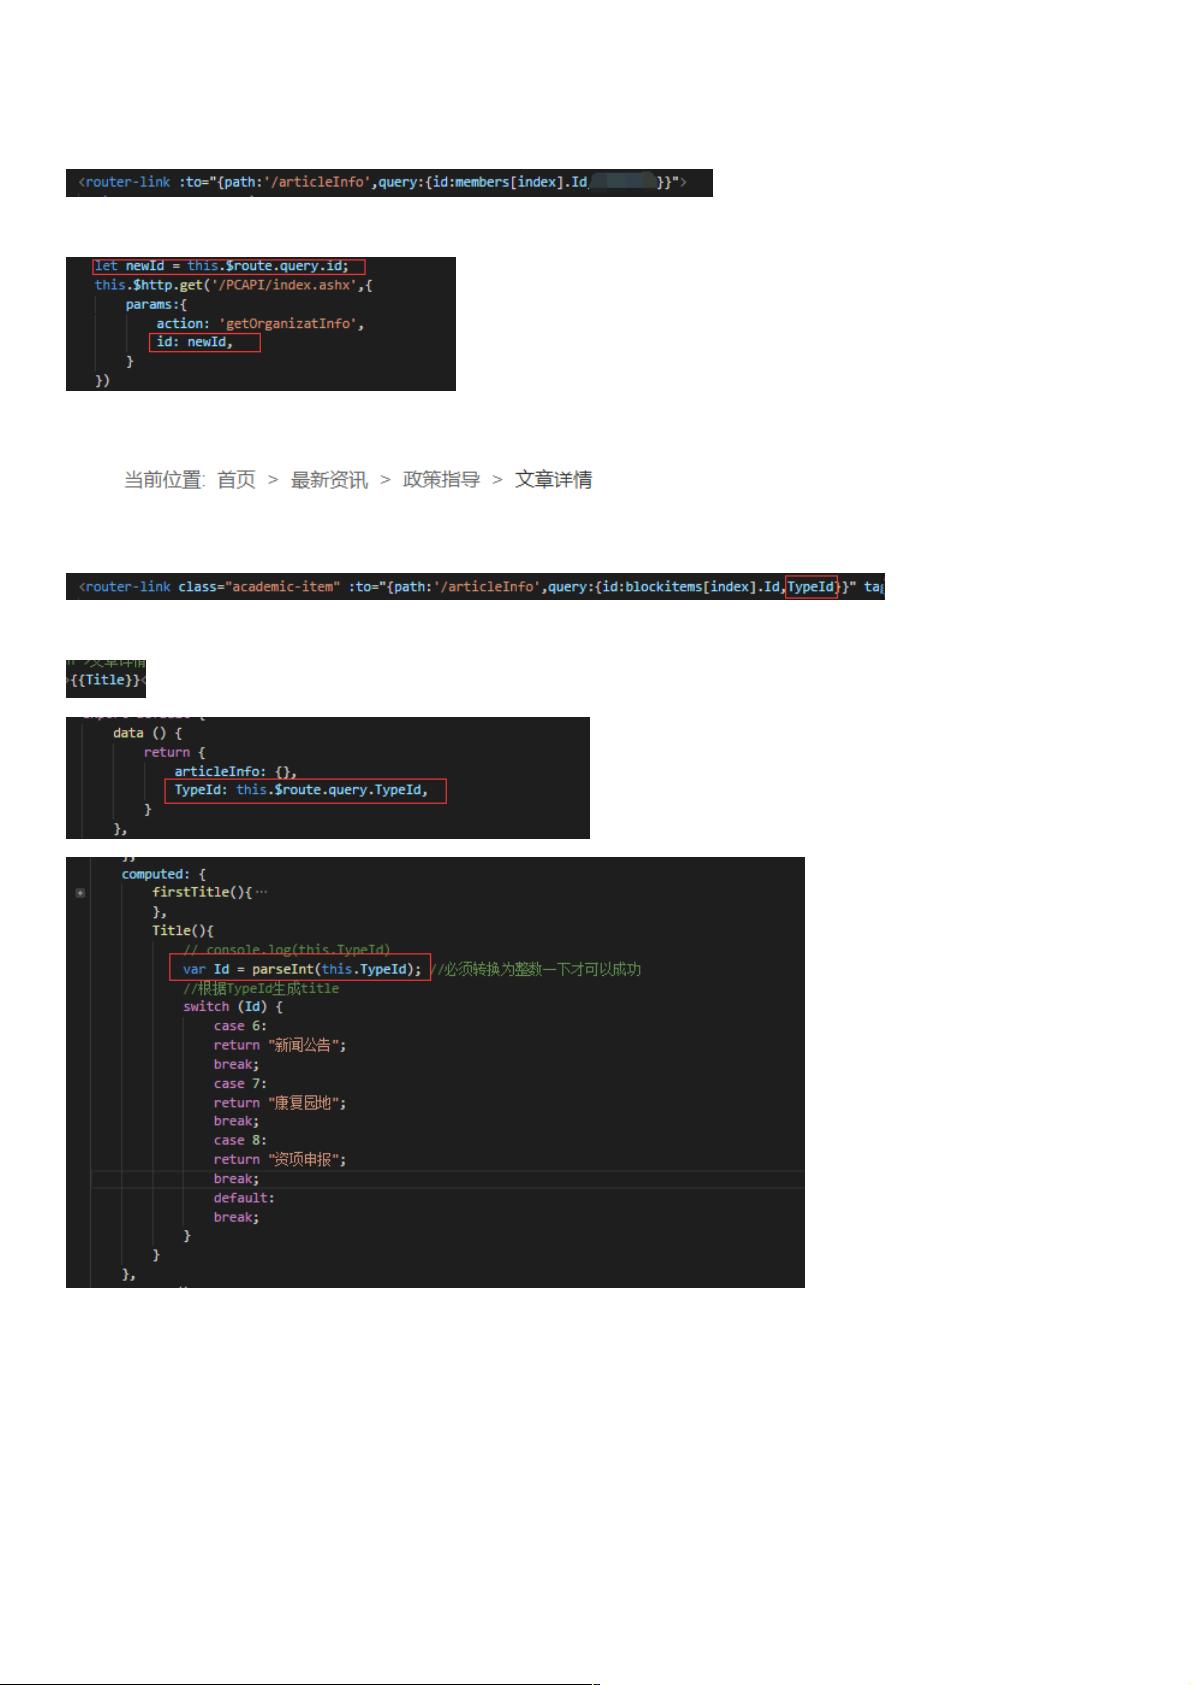Screen dimensions: 1191x1685
Task: Click the 'getOrganizatInfo' action string
Action: coord(290,324)
